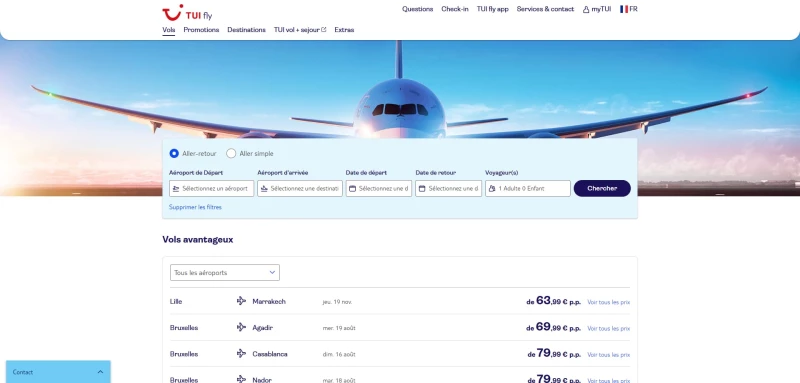Click the Contact chat label
Viewport: 800px width, 383px height.
(x=23, y=372)
